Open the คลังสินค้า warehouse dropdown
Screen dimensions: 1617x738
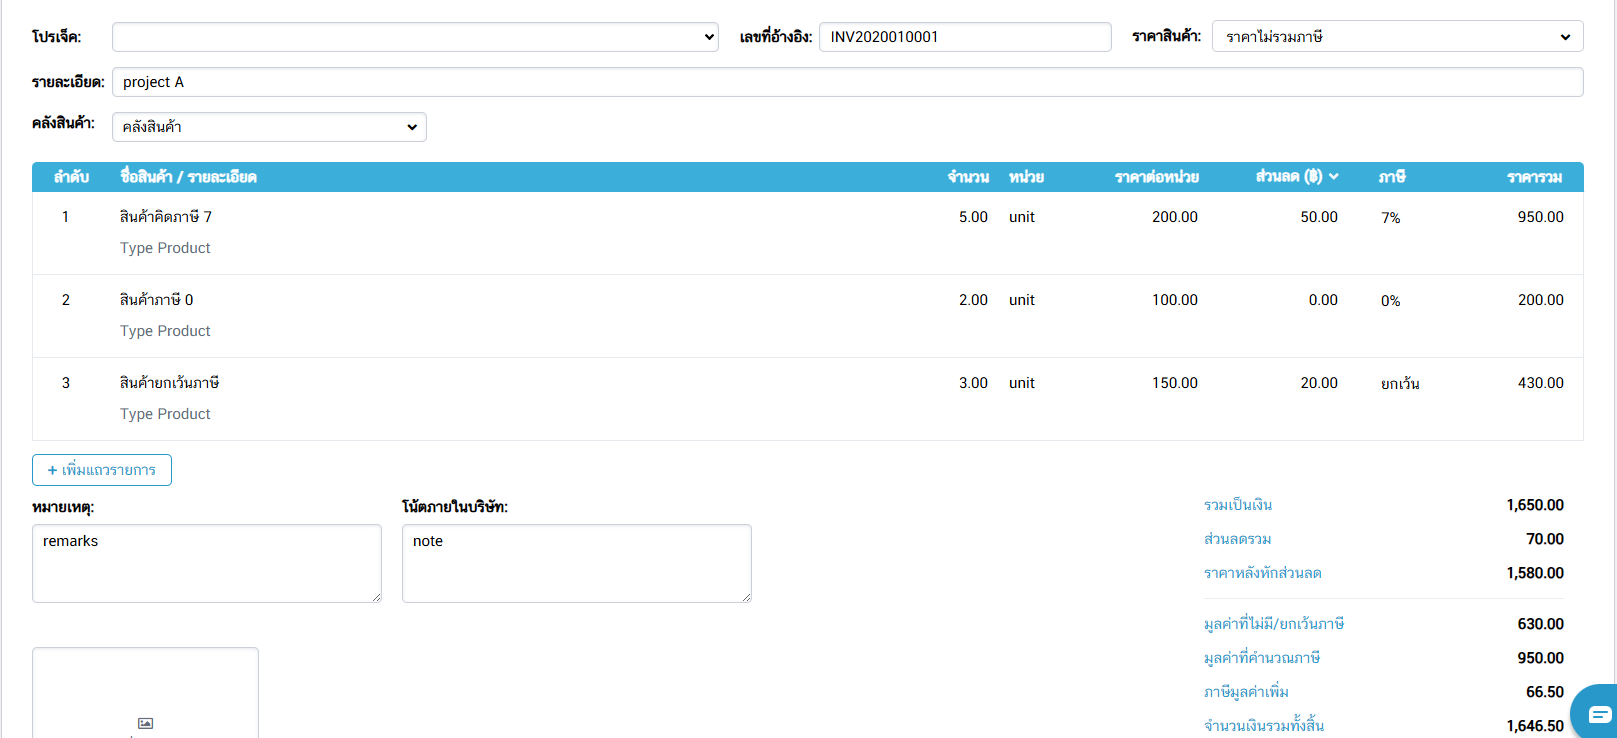[x=269, y=127]
